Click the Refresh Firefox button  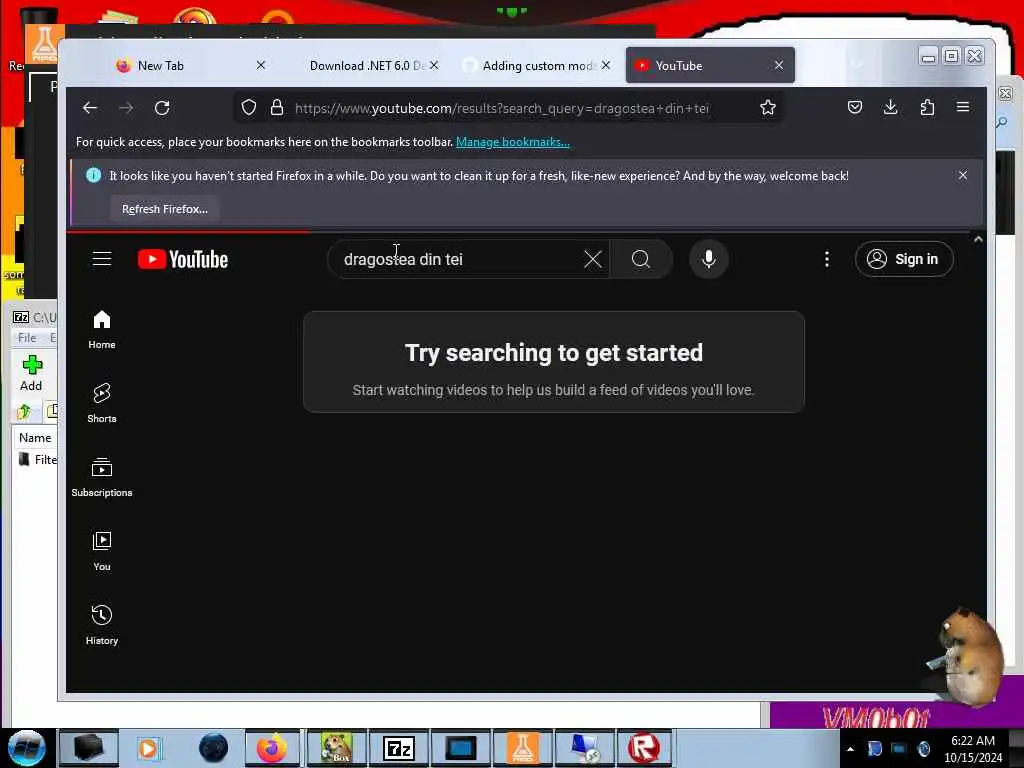165,209
